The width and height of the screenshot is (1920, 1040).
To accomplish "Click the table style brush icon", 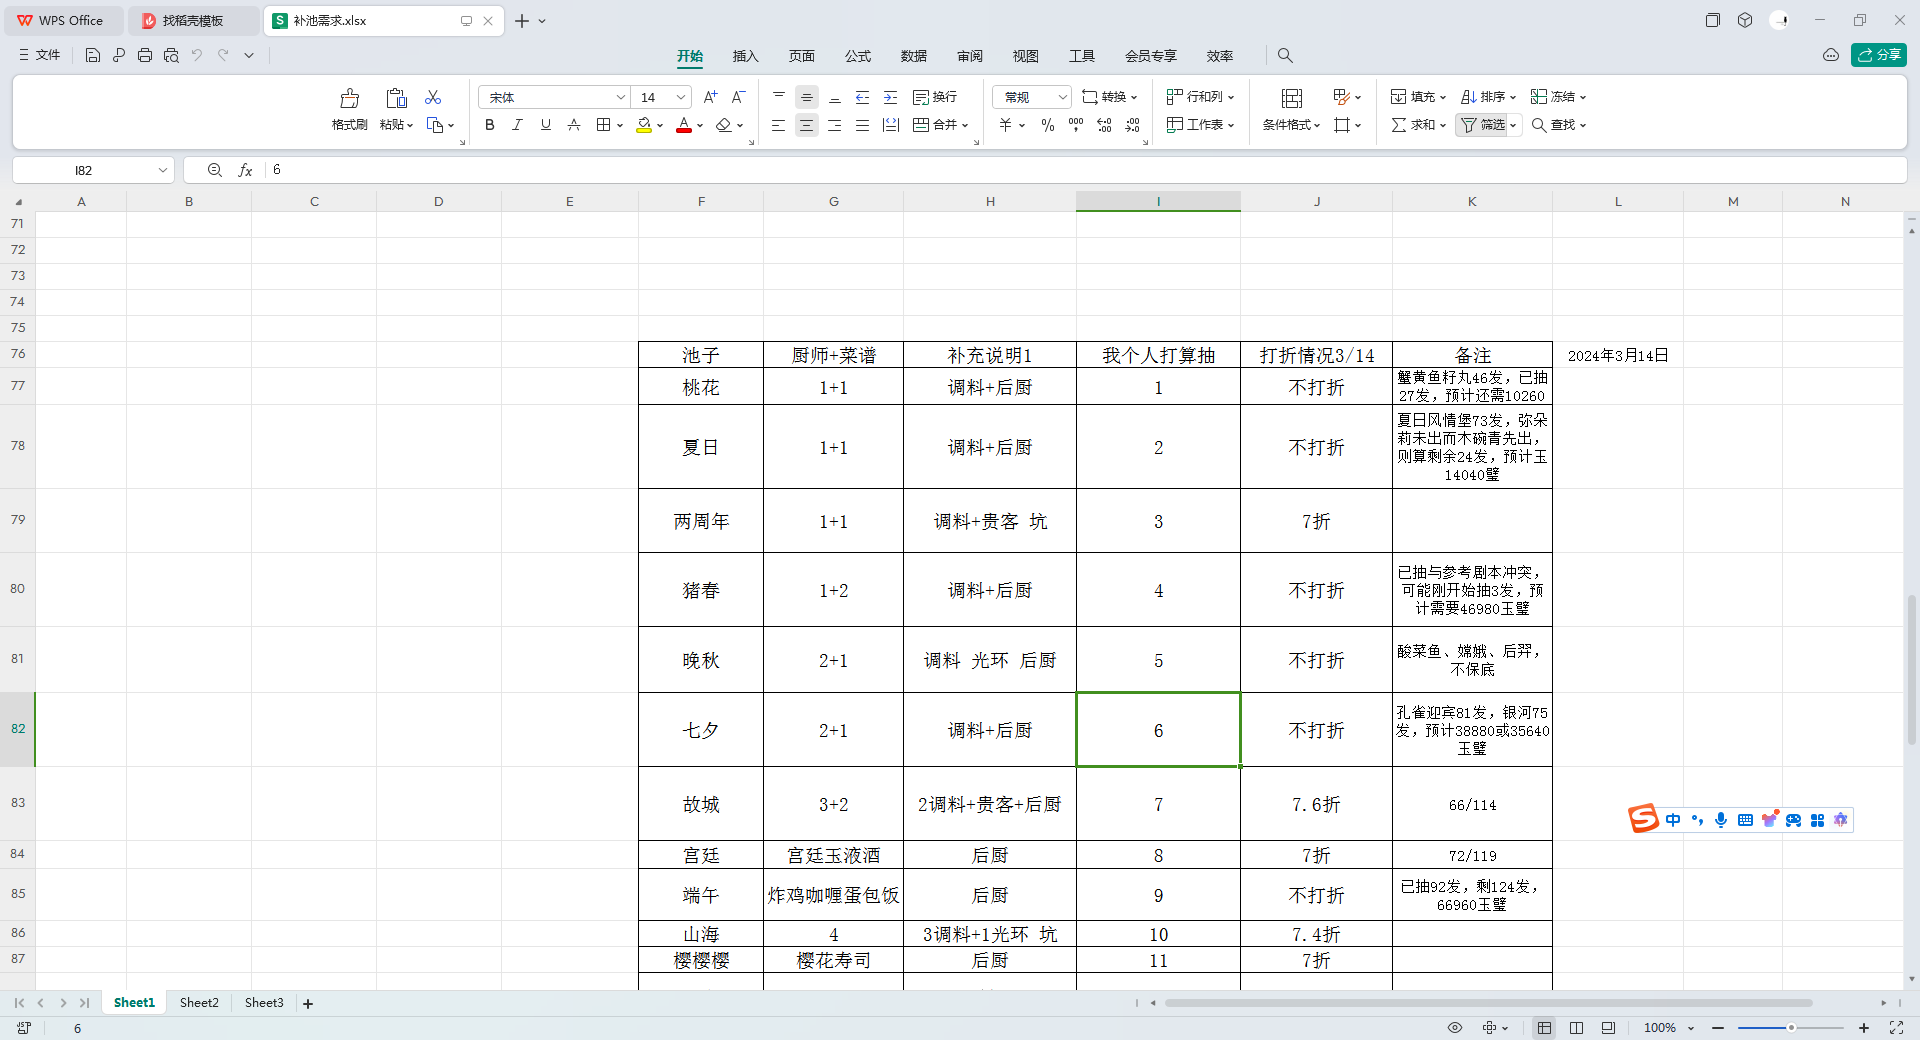I will click(1342, 97).
